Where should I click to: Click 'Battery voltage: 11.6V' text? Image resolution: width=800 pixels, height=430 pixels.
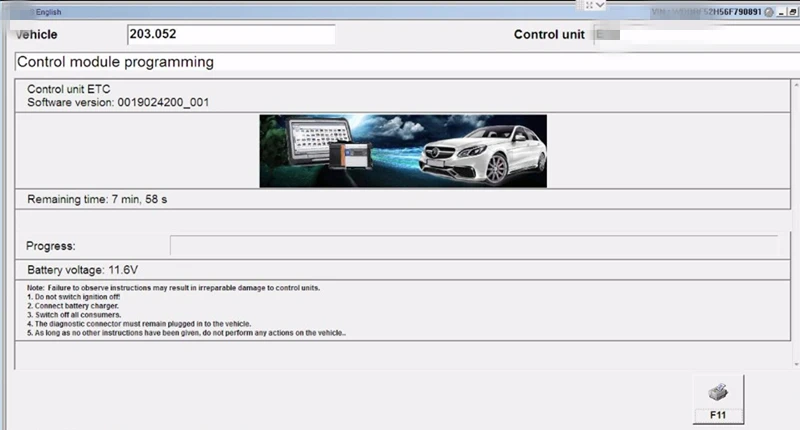83,270
